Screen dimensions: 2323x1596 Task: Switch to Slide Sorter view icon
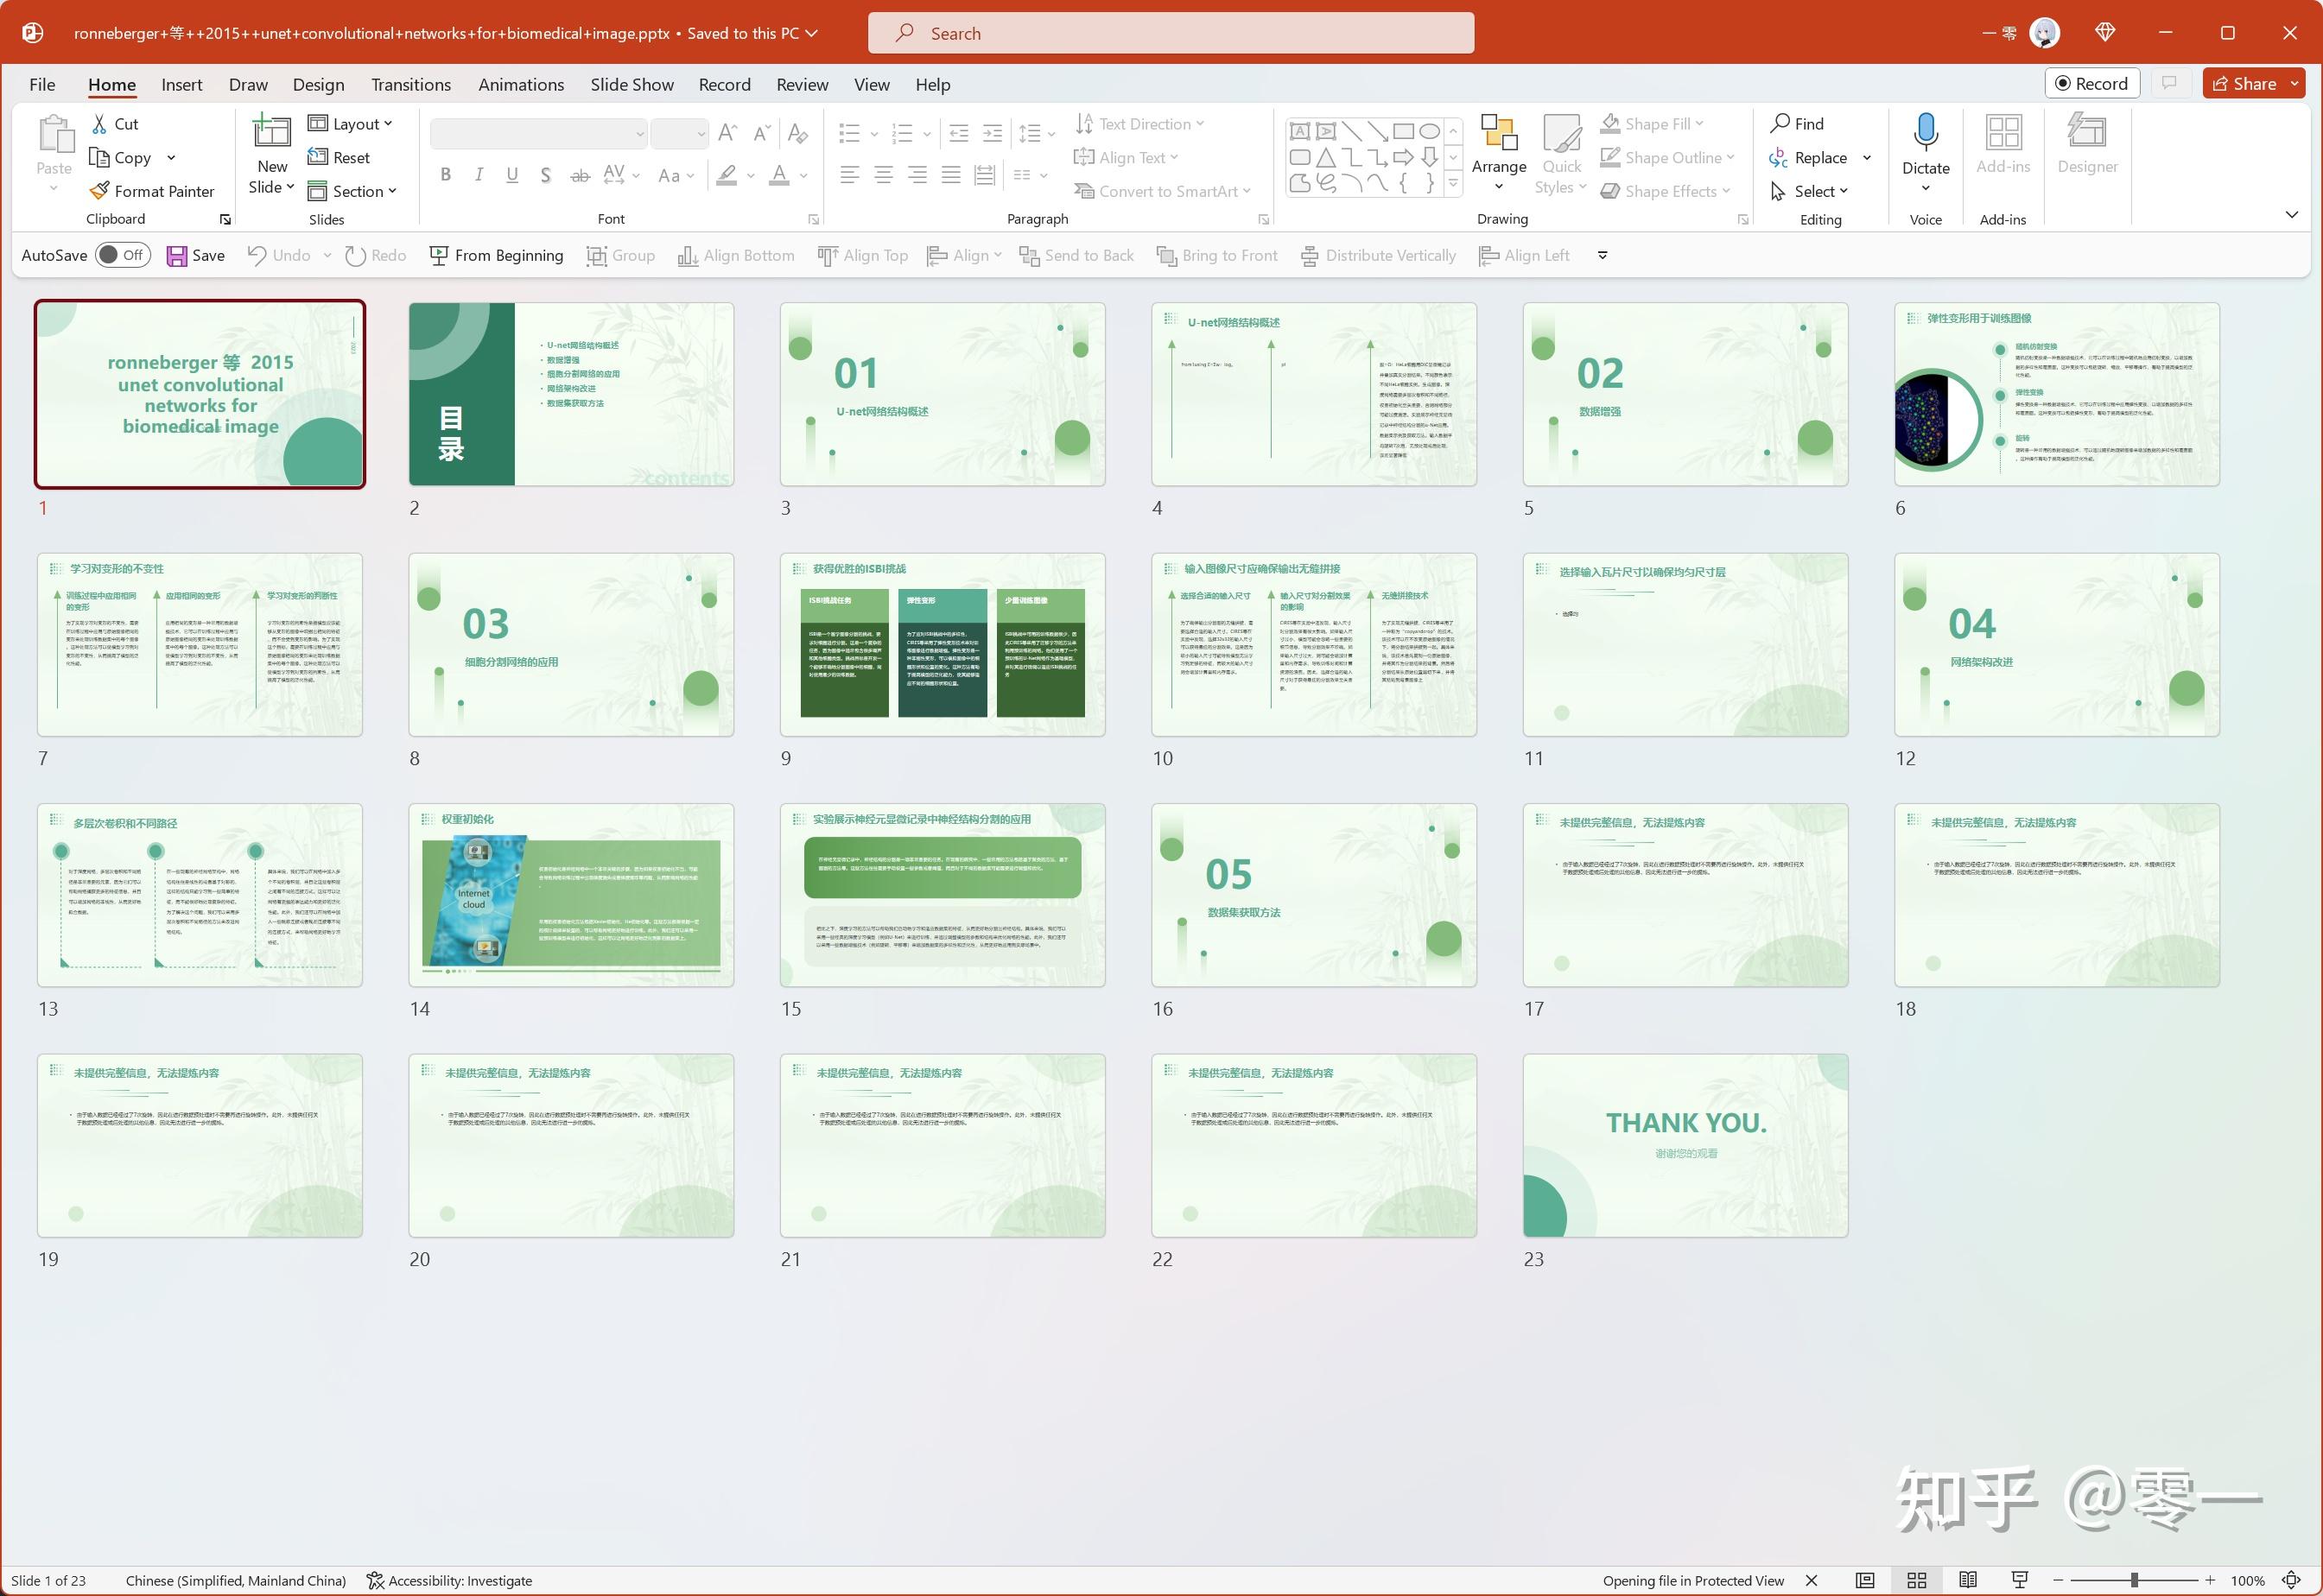1916,1580
